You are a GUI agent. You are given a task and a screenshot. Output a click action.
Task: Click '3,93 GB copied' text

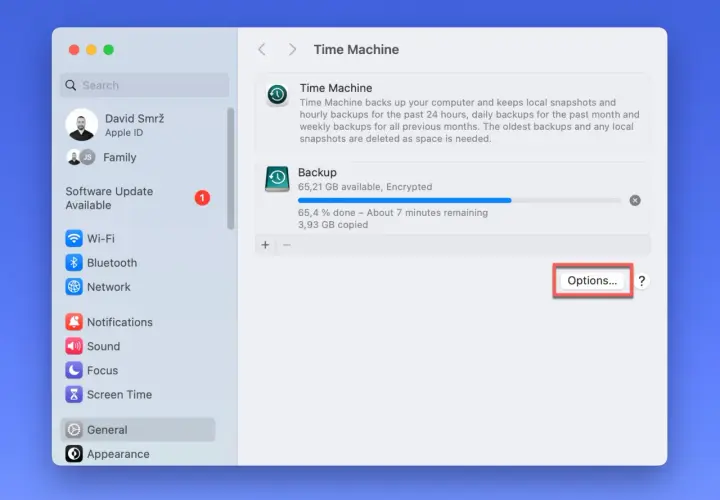[333, 225]
